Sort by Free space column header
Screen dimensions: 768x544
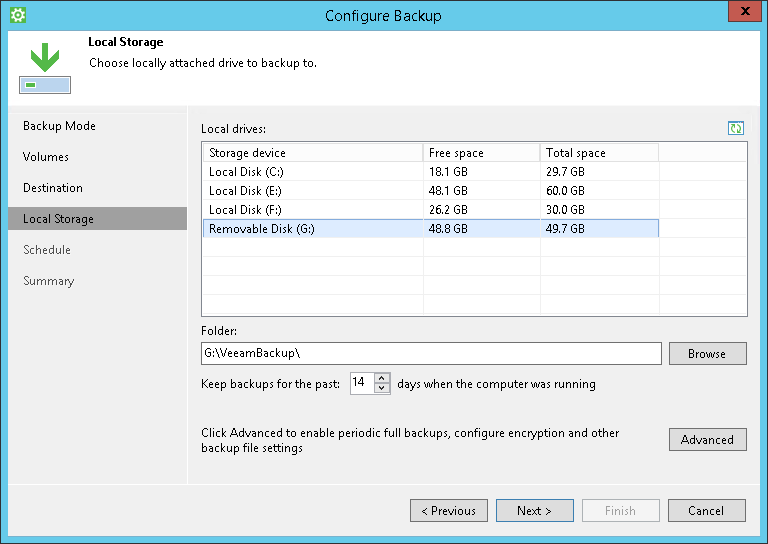pyautogui.click(x=481, y=153)
